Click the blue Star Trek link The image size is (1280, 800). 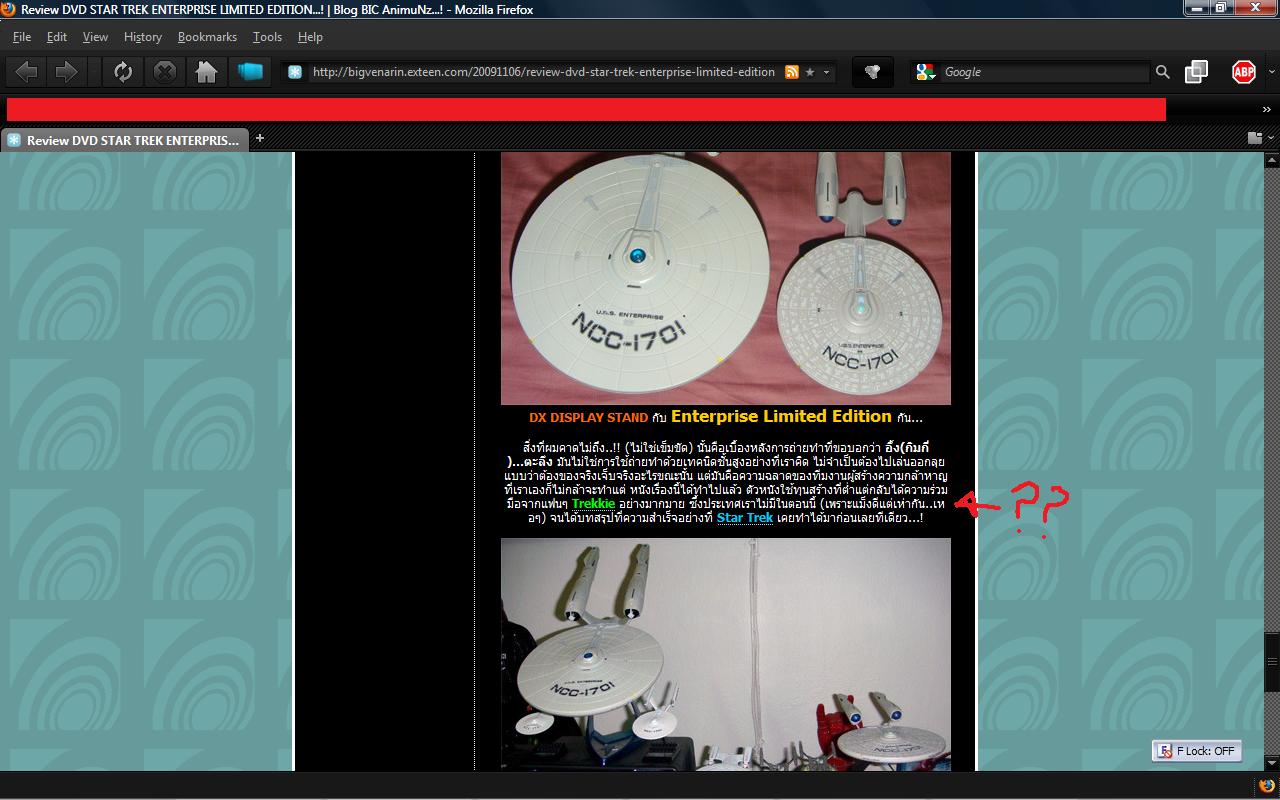coord(745,518)
